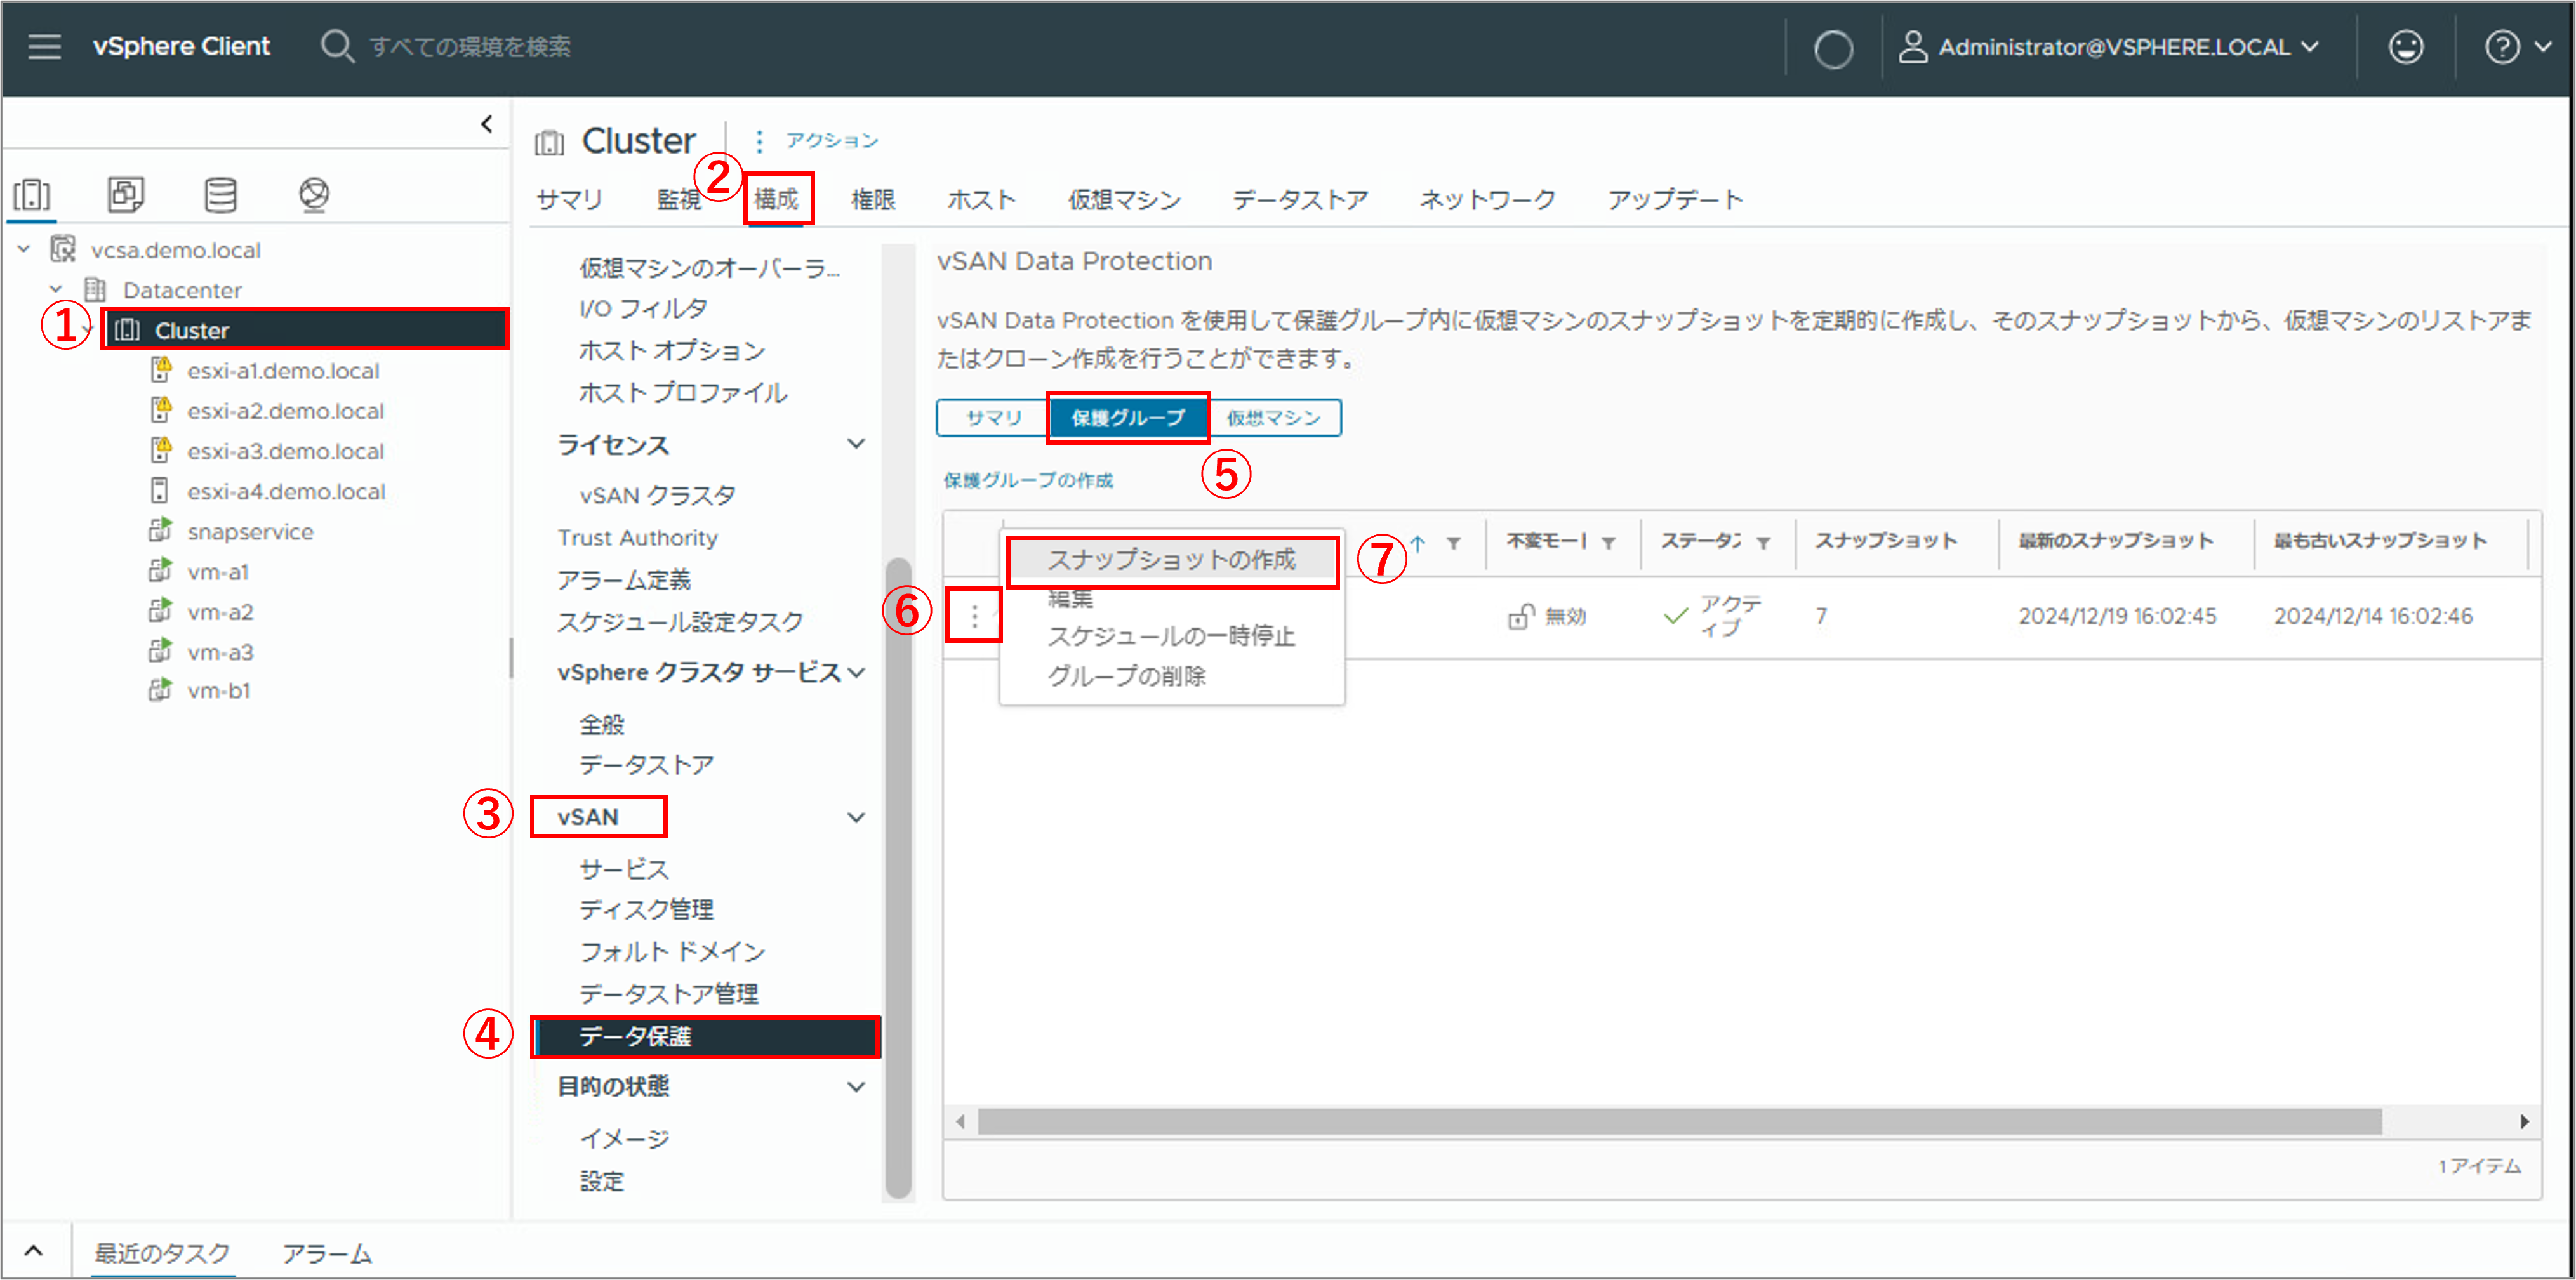Screen dimensions: 2576x1280
Task: Open the 監視 tab
Action: [x=678, y=200]
